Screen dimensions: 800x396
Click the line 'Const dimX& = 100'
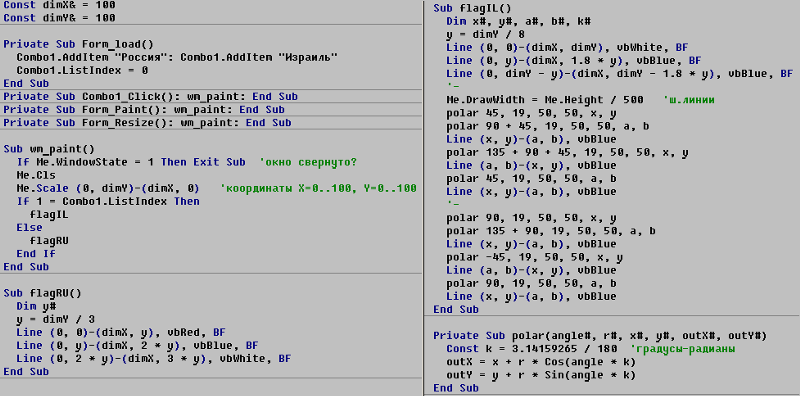(59, 5)
